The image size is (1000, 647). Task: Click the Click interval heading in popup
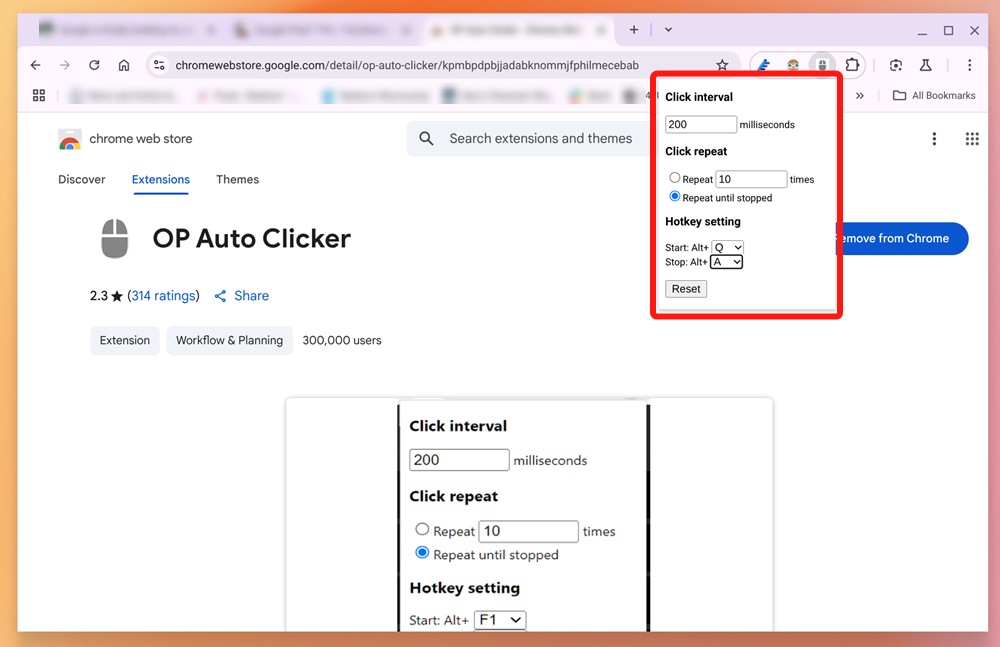pos(699,97)
